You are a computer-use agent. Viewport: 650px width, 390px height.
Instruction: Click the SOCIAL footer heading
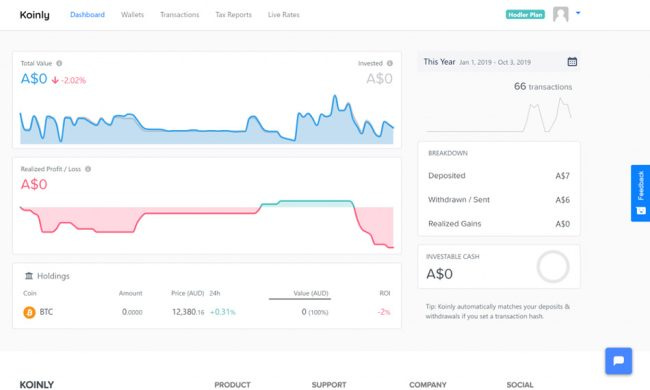pos(520,385)
